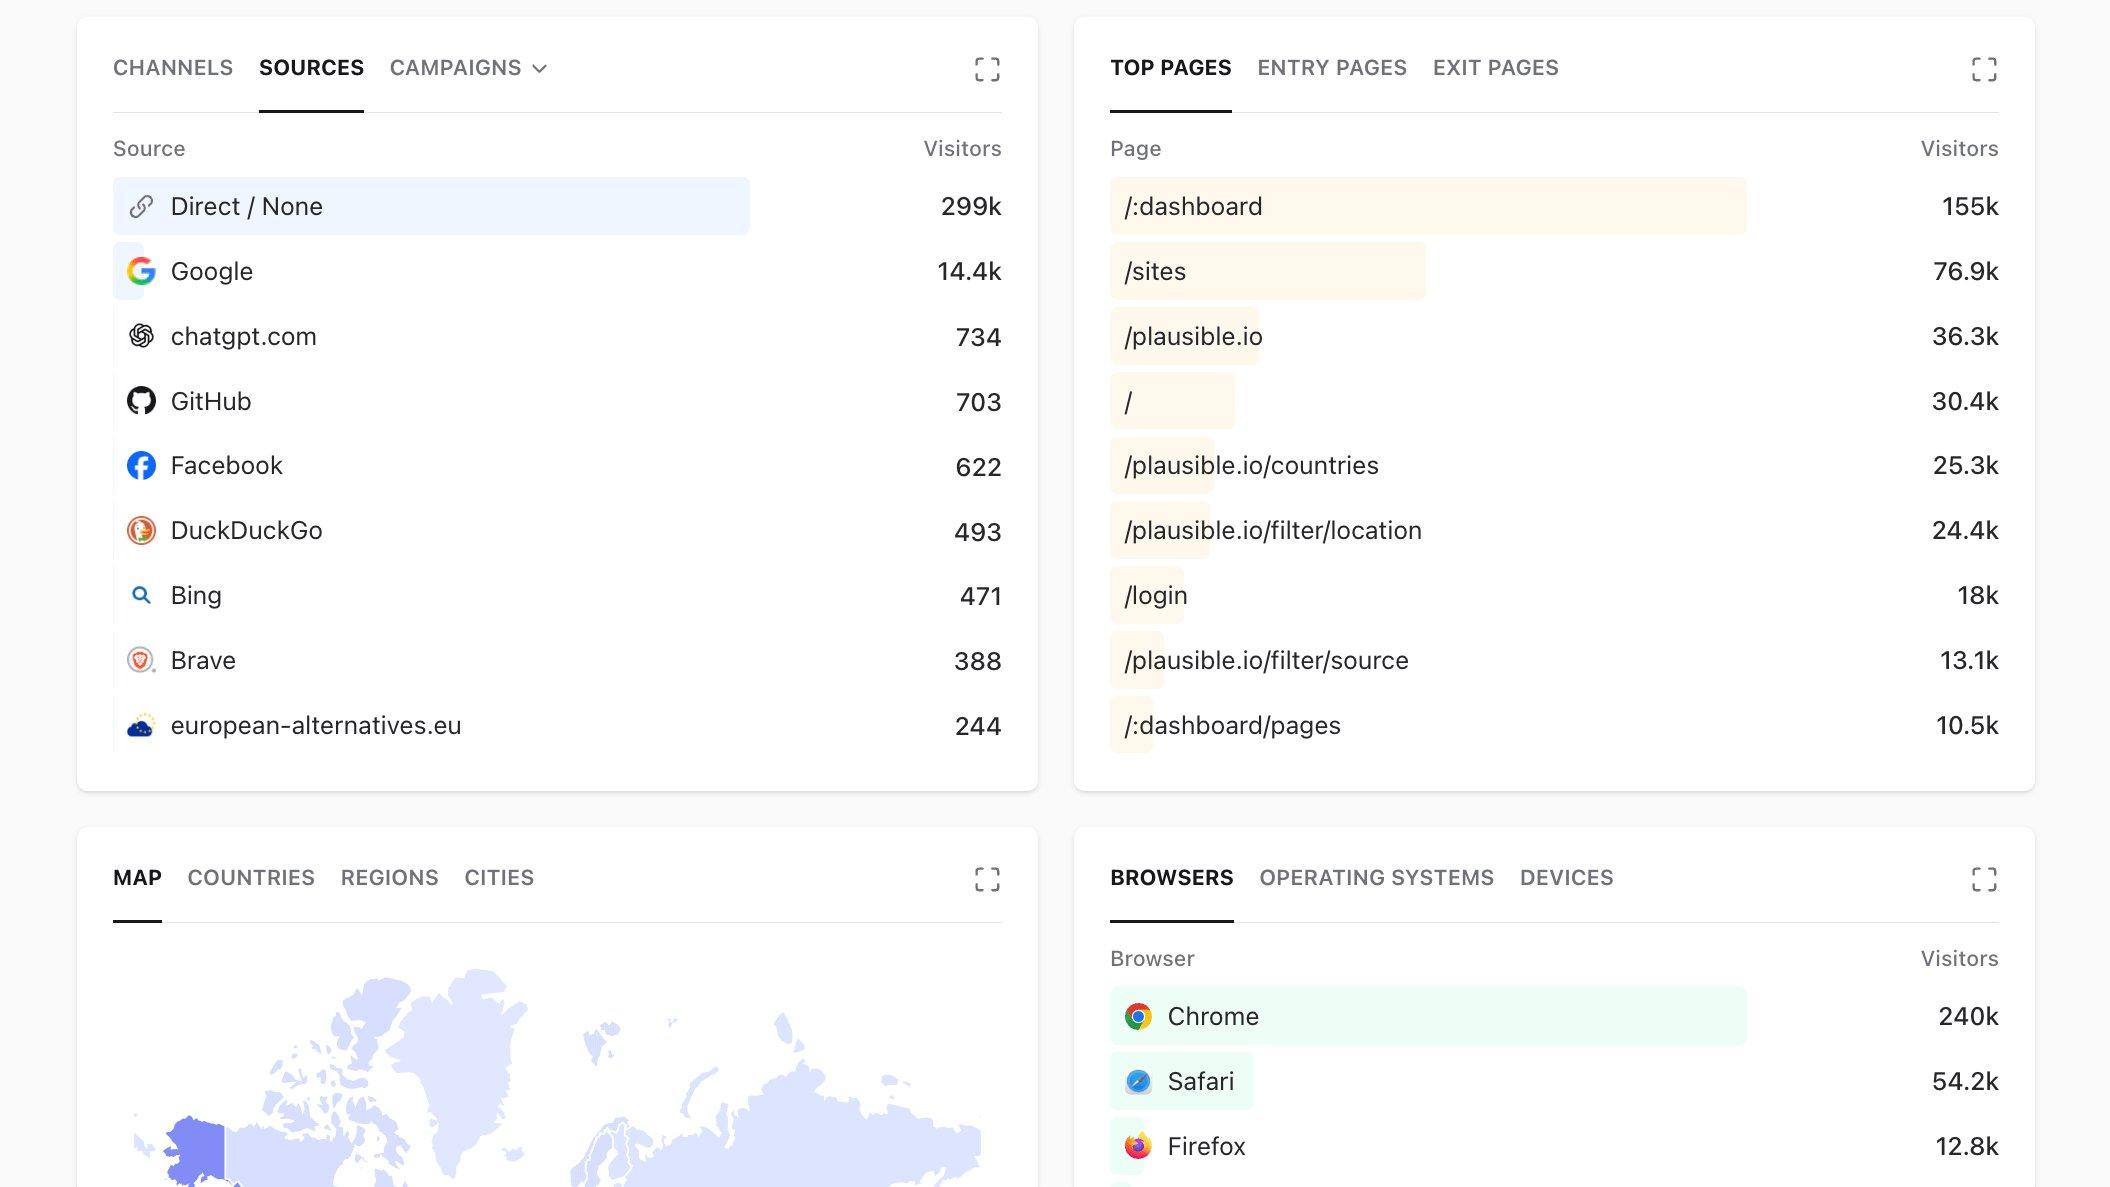This screenshot has height=1187, width=2110.
Task: Open the Exit Pages tab
Action: click(1495, 68)
